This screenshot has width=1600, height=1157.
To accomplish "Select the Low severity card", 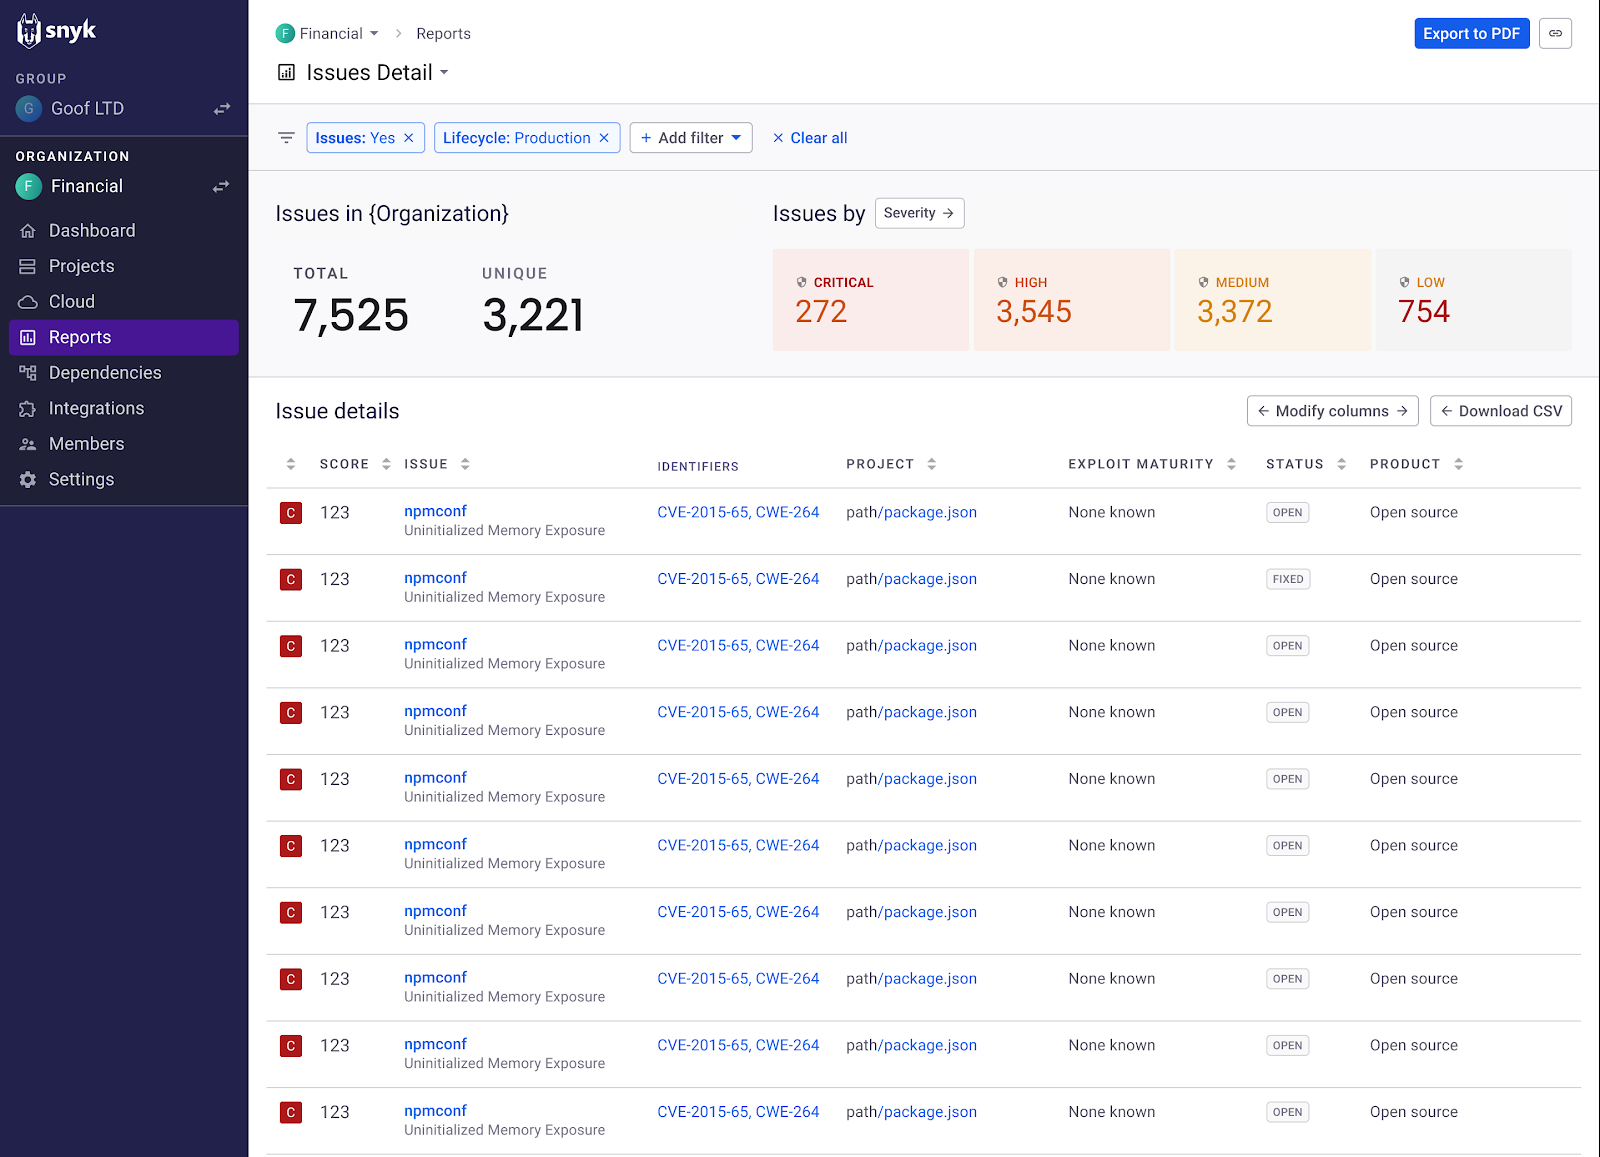I will pos(1473,300).
